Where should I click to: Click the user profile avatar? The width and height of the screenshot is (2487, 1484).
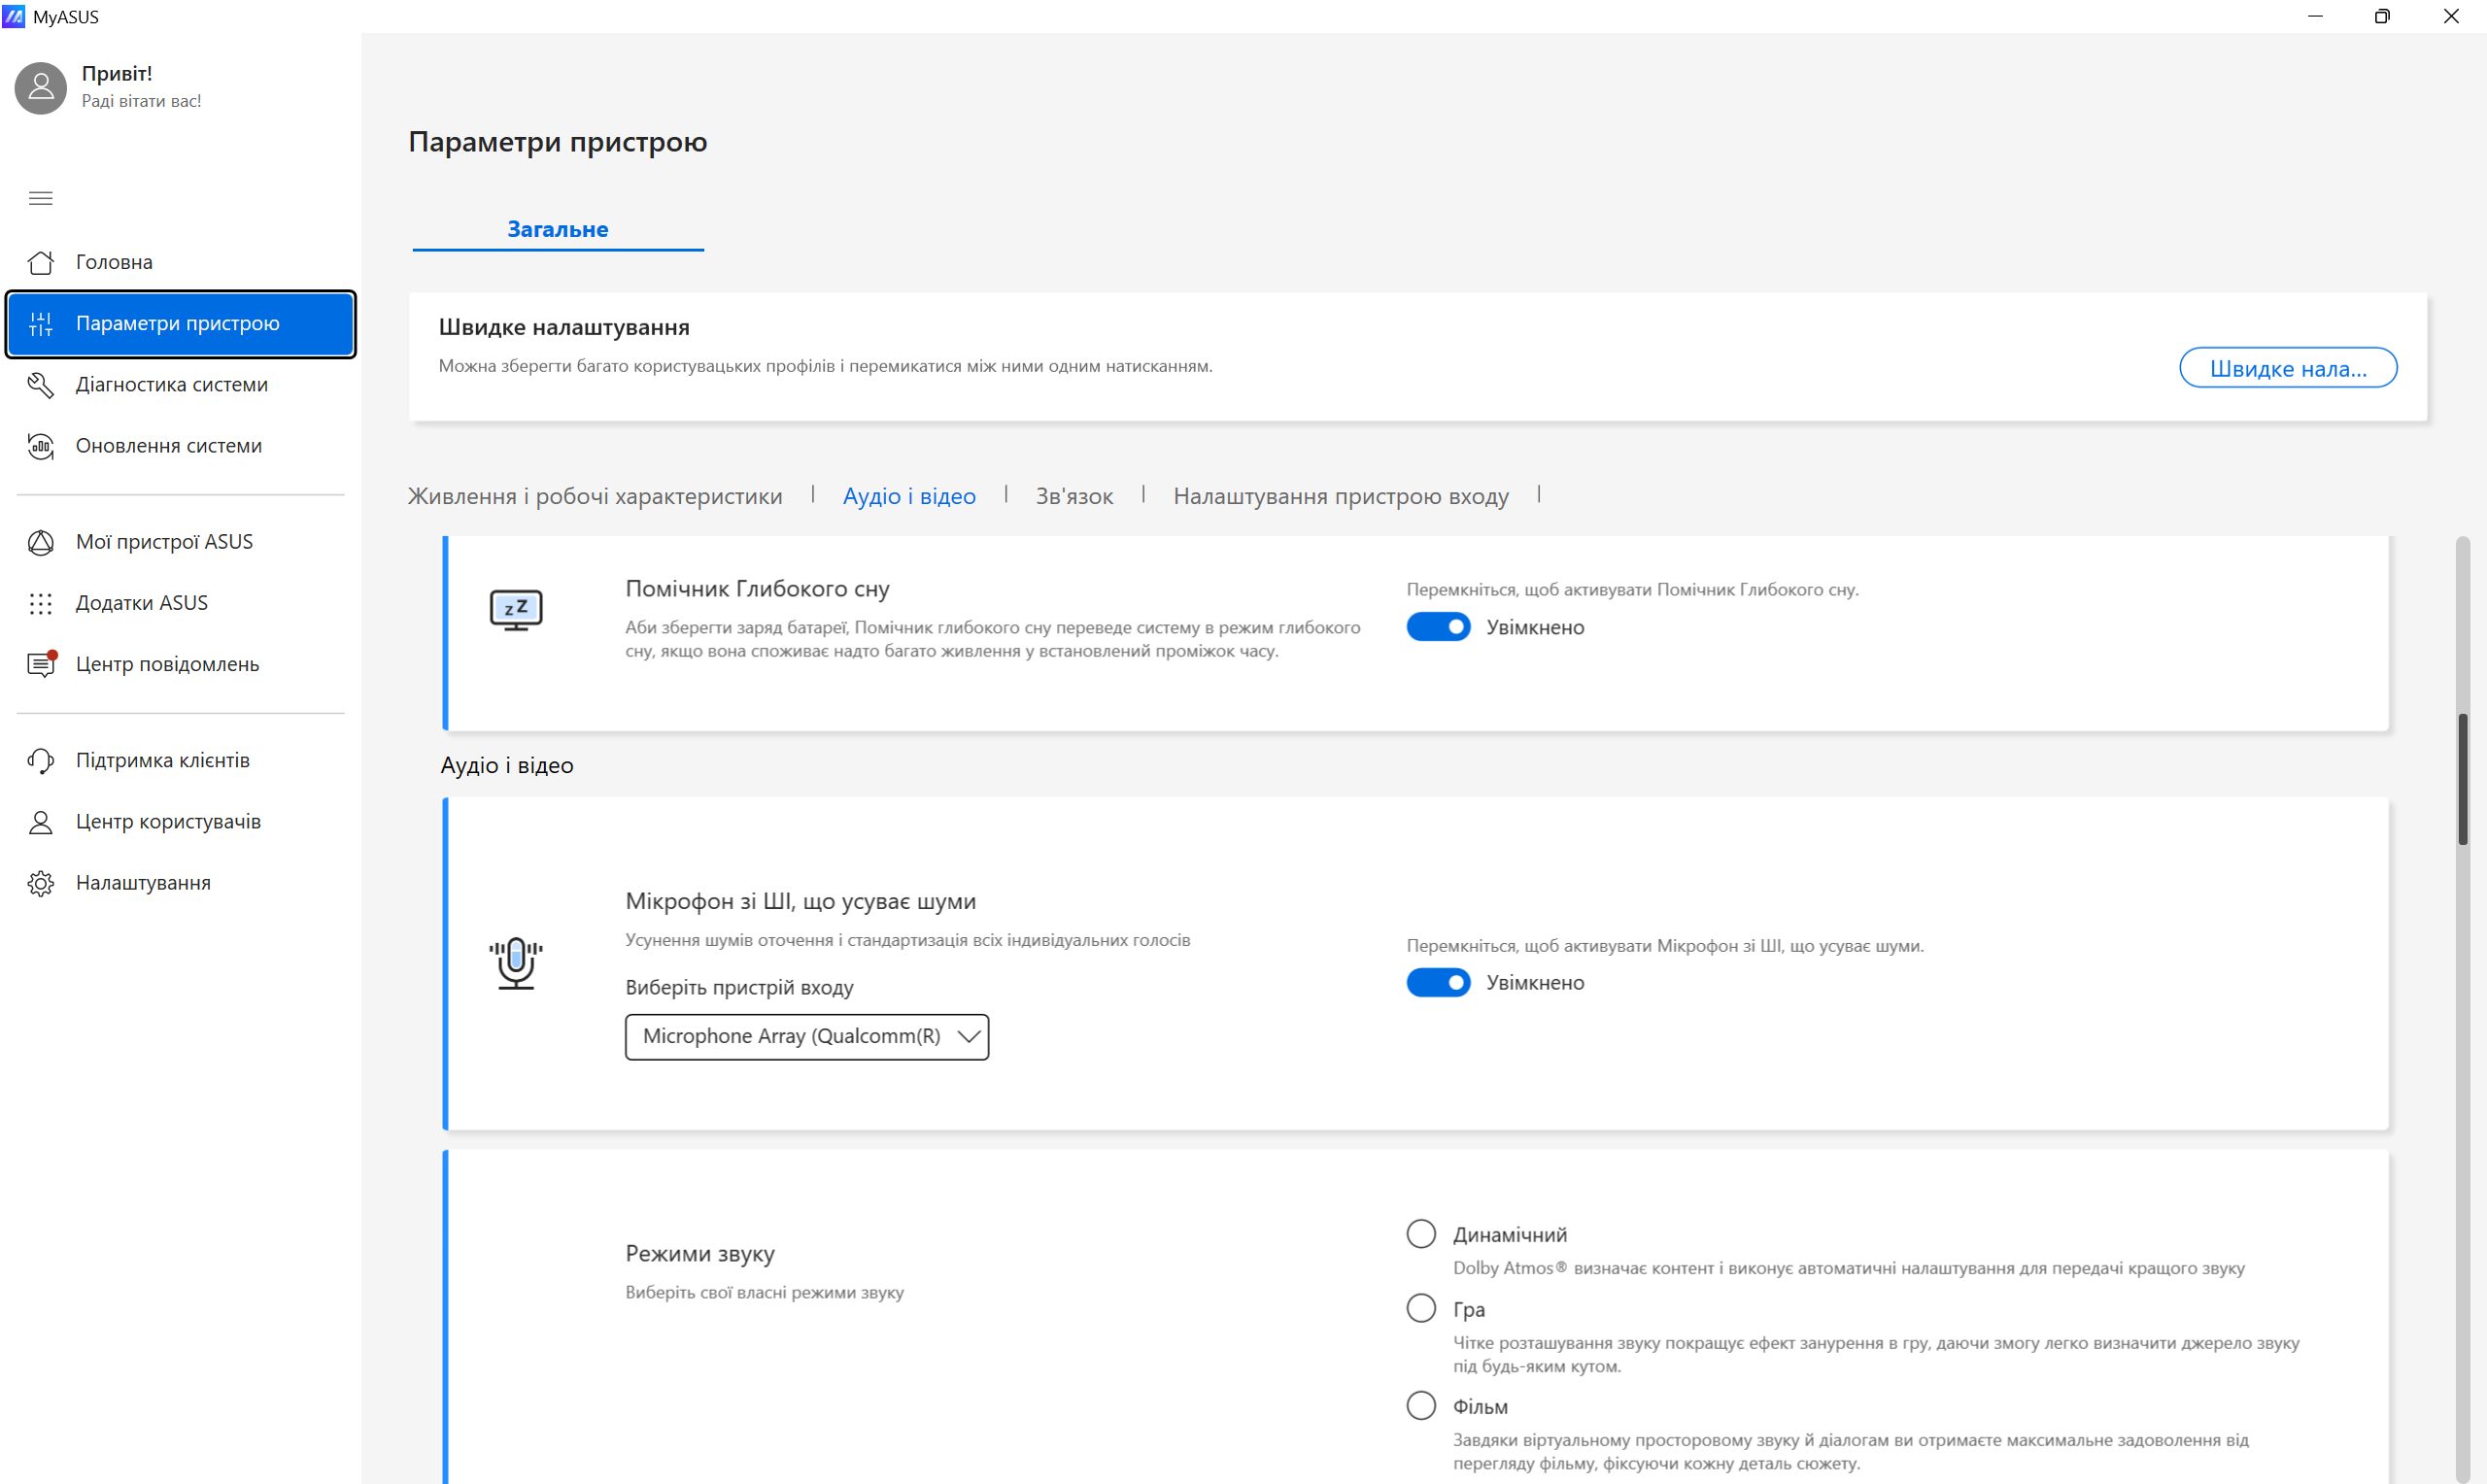[x=41, y=88]
